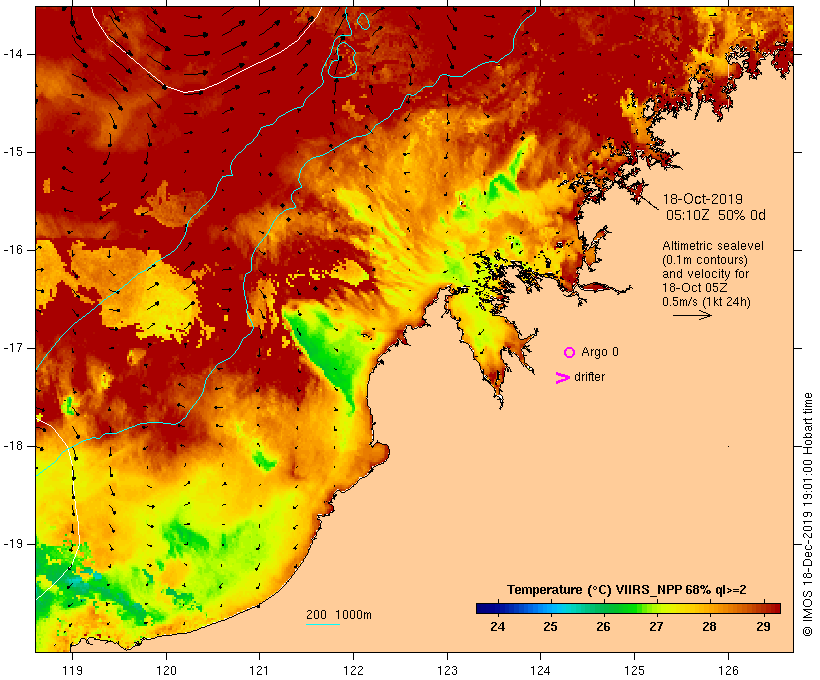Click the '(0.1m contours)' text
Screen dimensions: 820x680
[704, 260]
